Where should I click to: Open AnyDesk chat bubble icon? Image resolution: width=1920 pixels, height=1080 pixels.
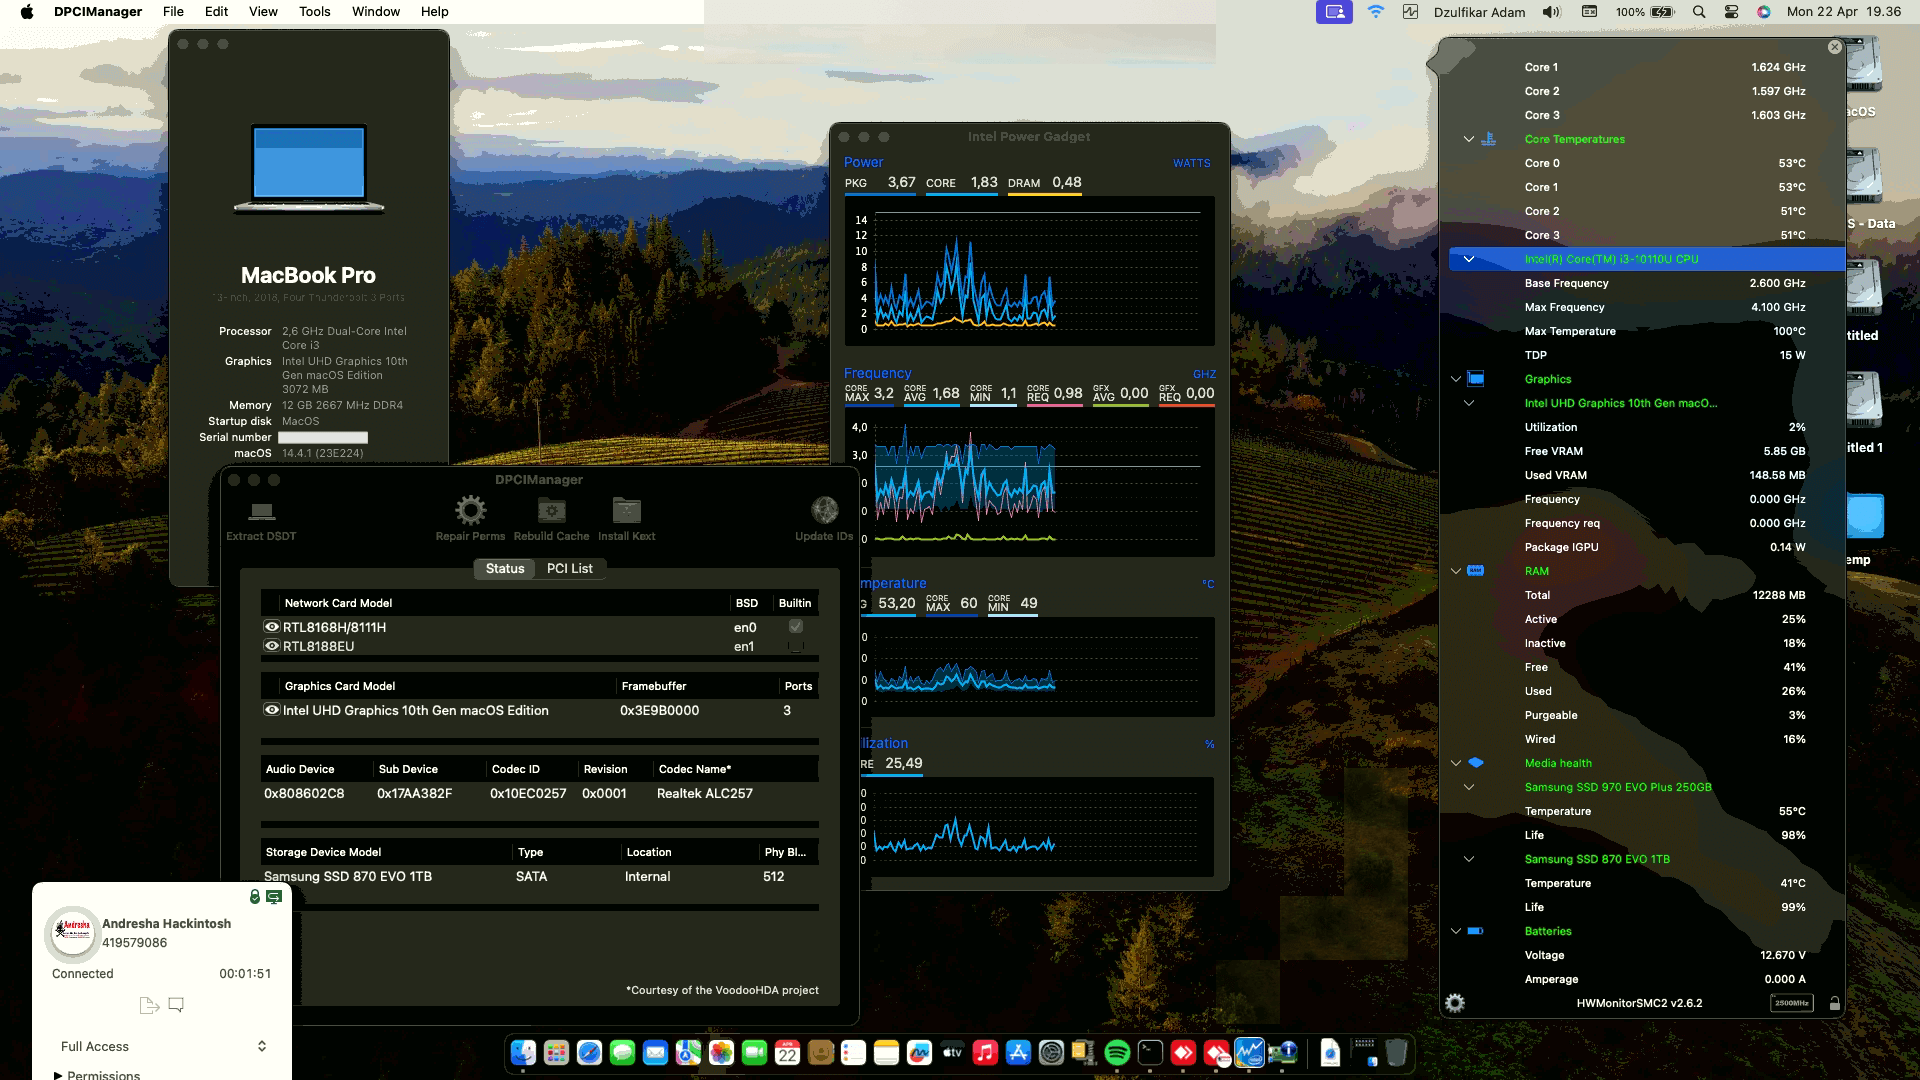click(176, 1004)
